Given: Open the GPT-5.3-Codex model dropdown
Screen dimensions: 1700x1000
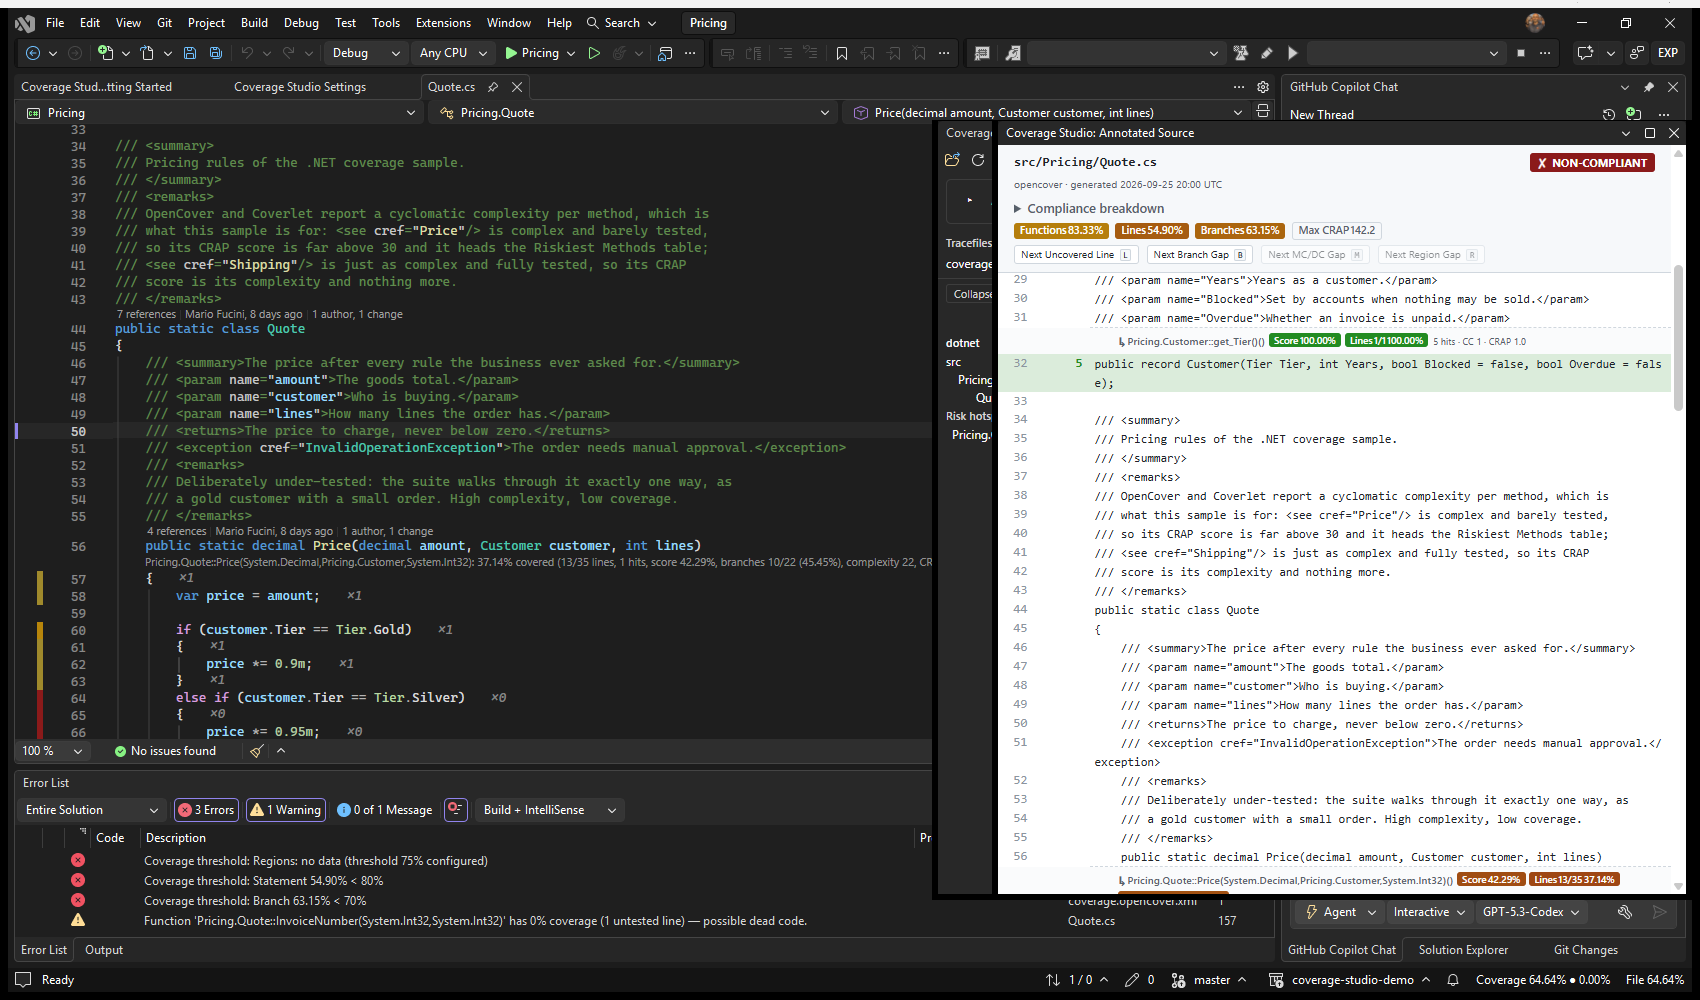Looking at the screenshot, I should click(x=1531, y=912).
